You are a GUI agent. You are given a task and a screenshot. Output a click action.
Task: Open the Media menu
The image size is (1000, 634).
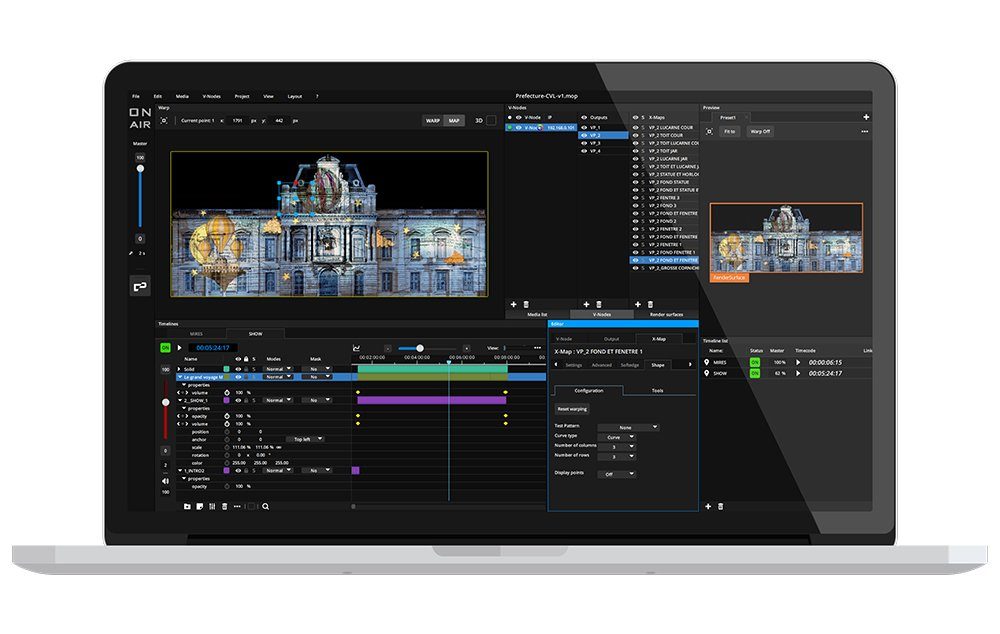[182, 96]
